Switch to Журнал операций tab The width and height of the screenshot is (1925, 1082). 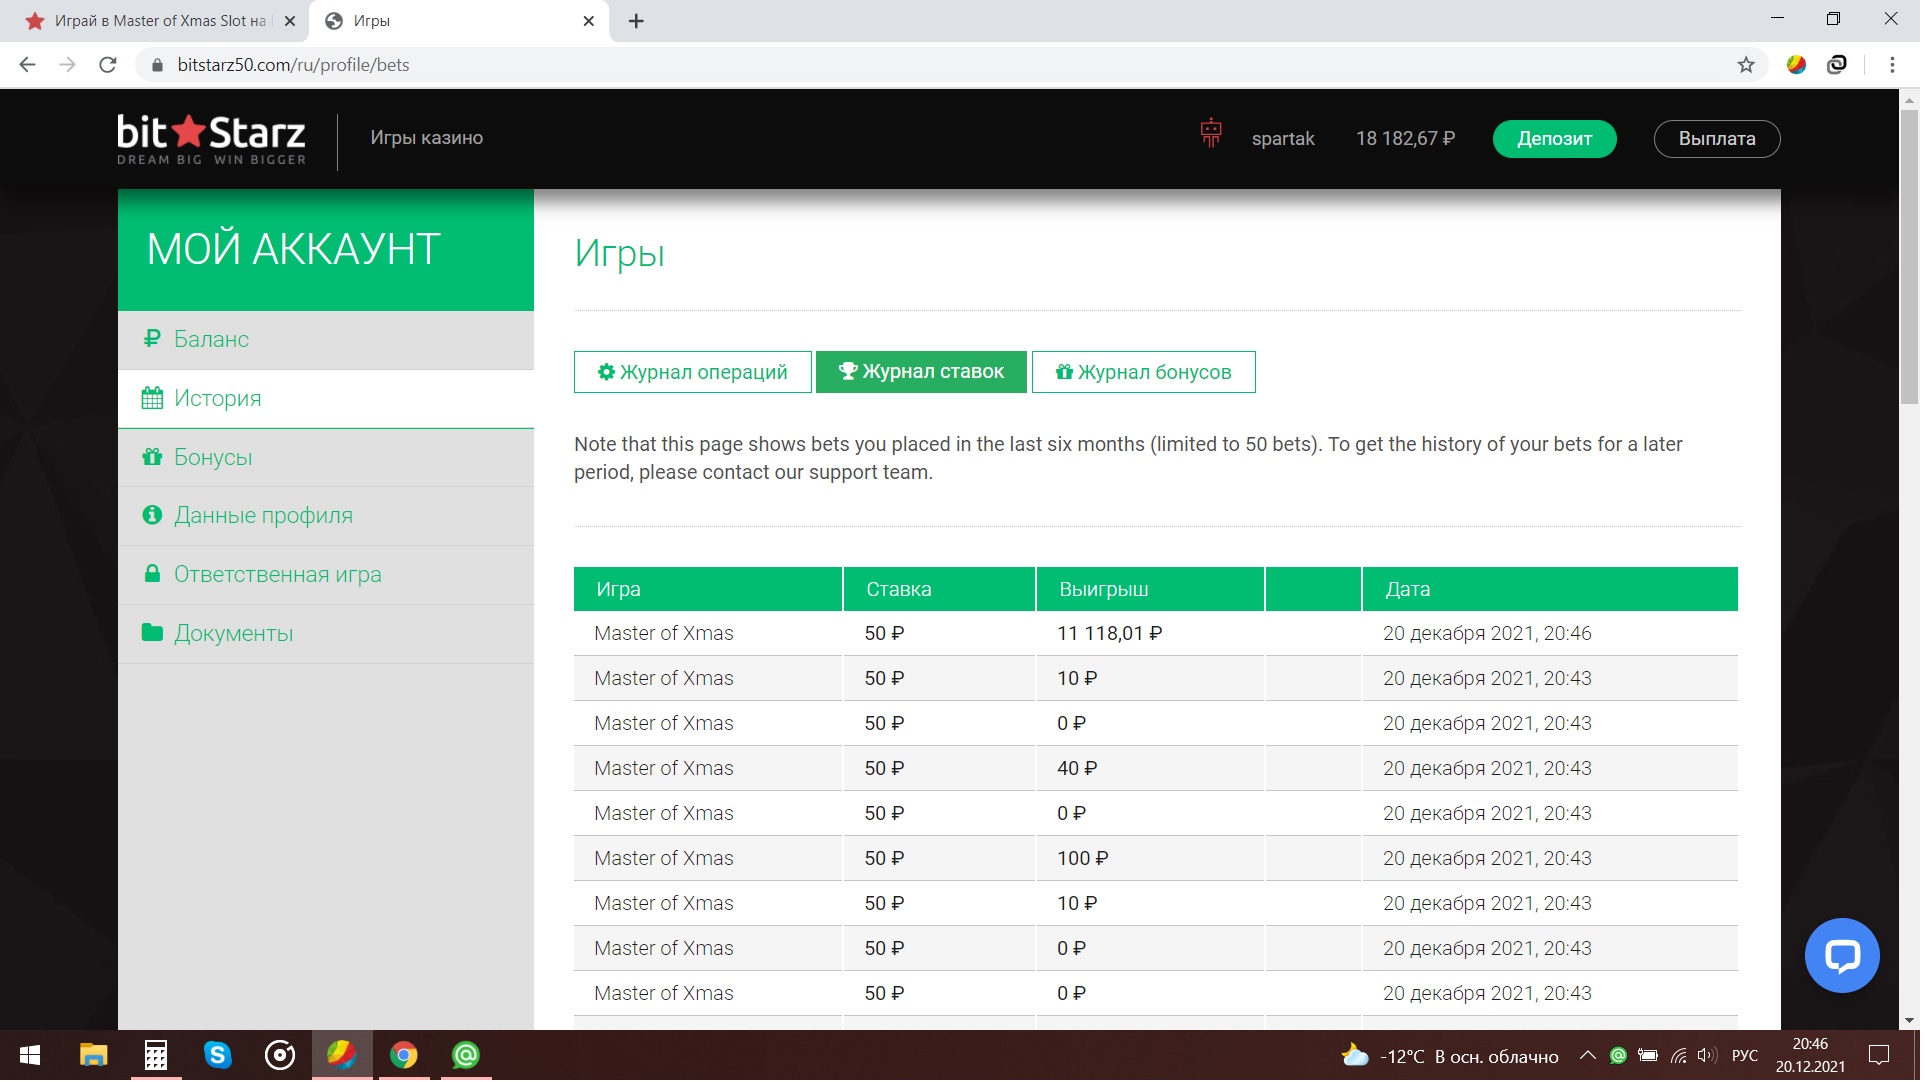point(694,373)
